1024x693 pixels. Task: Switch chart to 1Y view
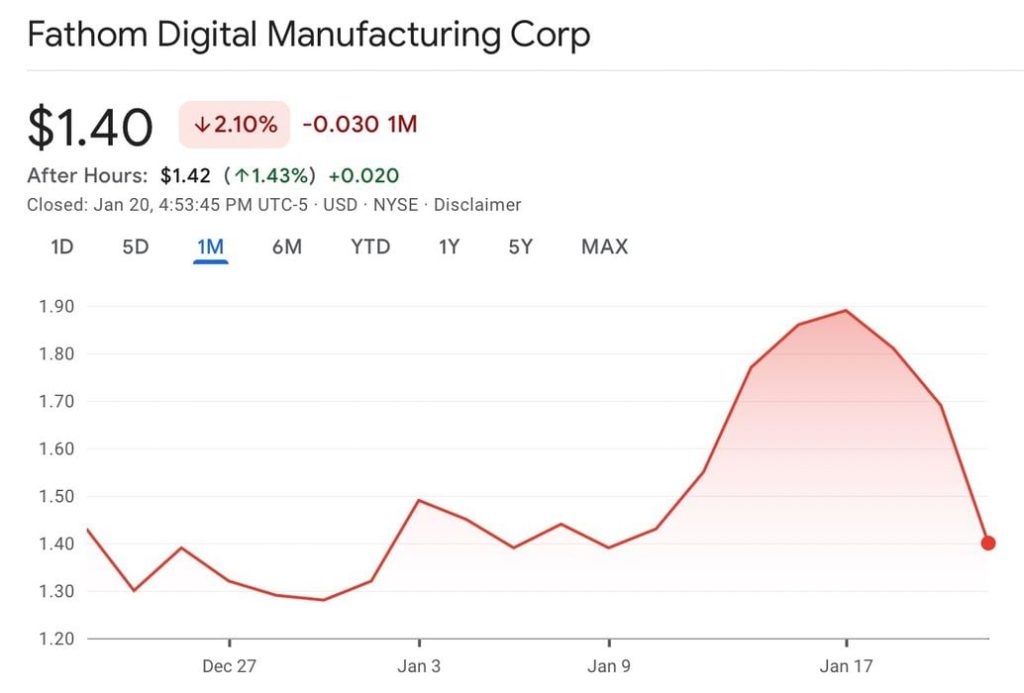click(x=449, y=246)
